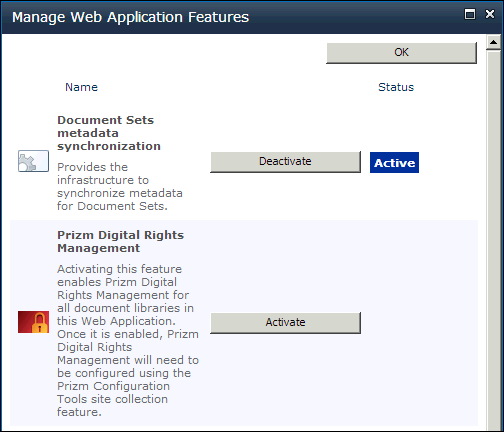
Task: Click the Prizm feature description paragraph
Action: [128, 340]
